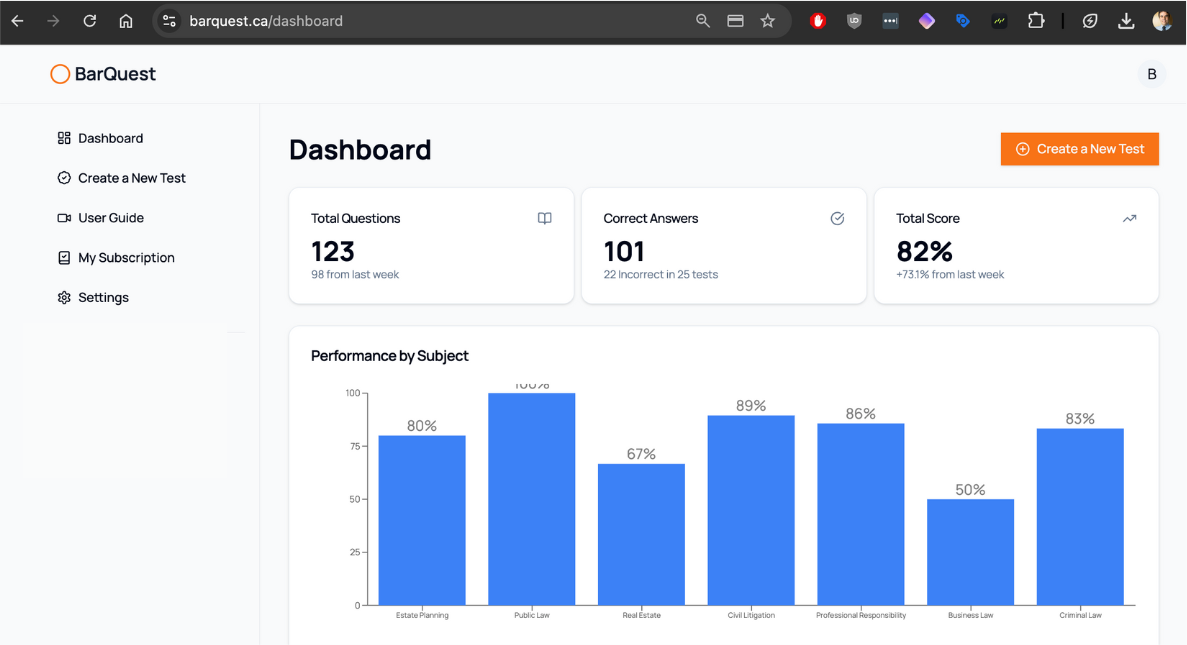Open the blue tag extension icon

963,21
